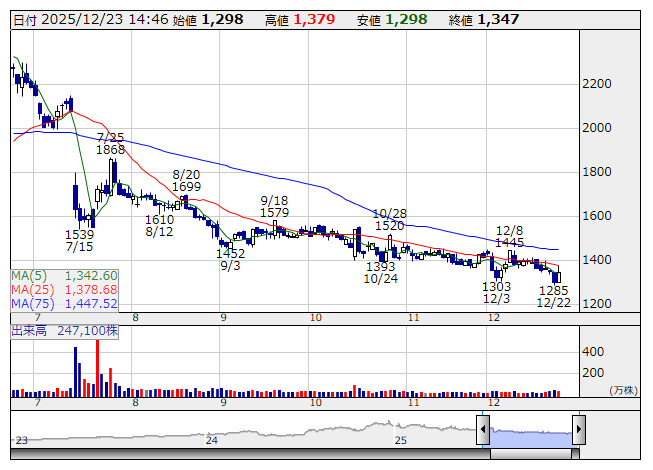Click the tallest red volume bar

click(97, 370)
